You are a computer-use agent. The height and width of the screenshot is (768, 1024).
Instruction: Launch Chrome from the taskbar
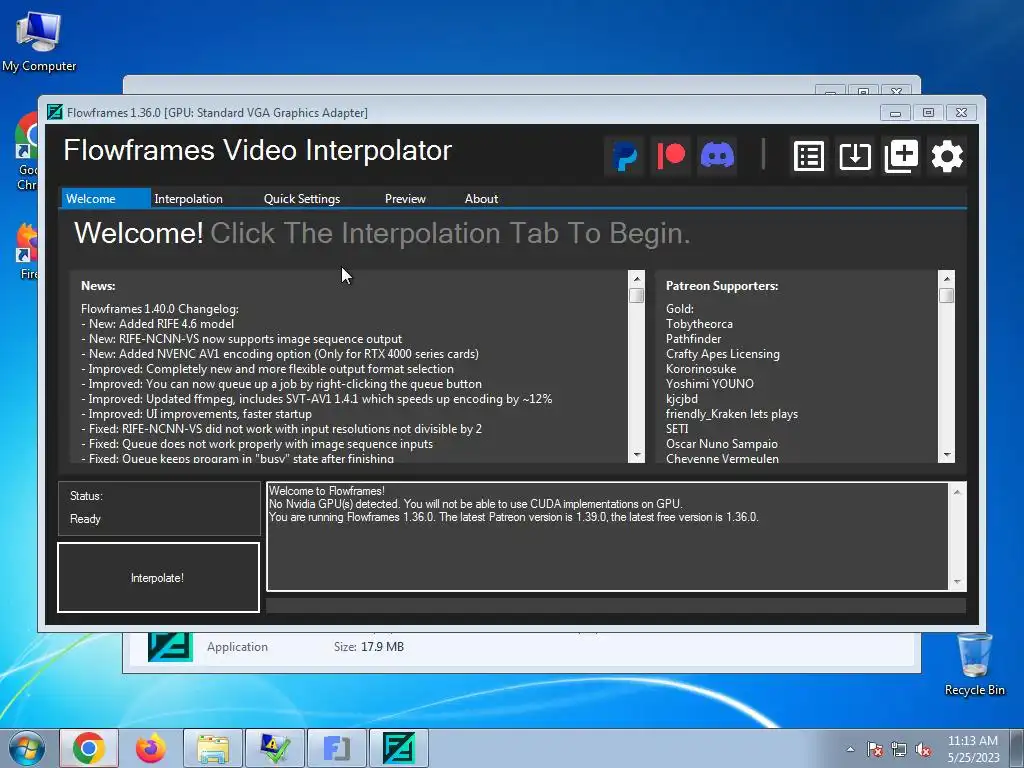[89, 748]
